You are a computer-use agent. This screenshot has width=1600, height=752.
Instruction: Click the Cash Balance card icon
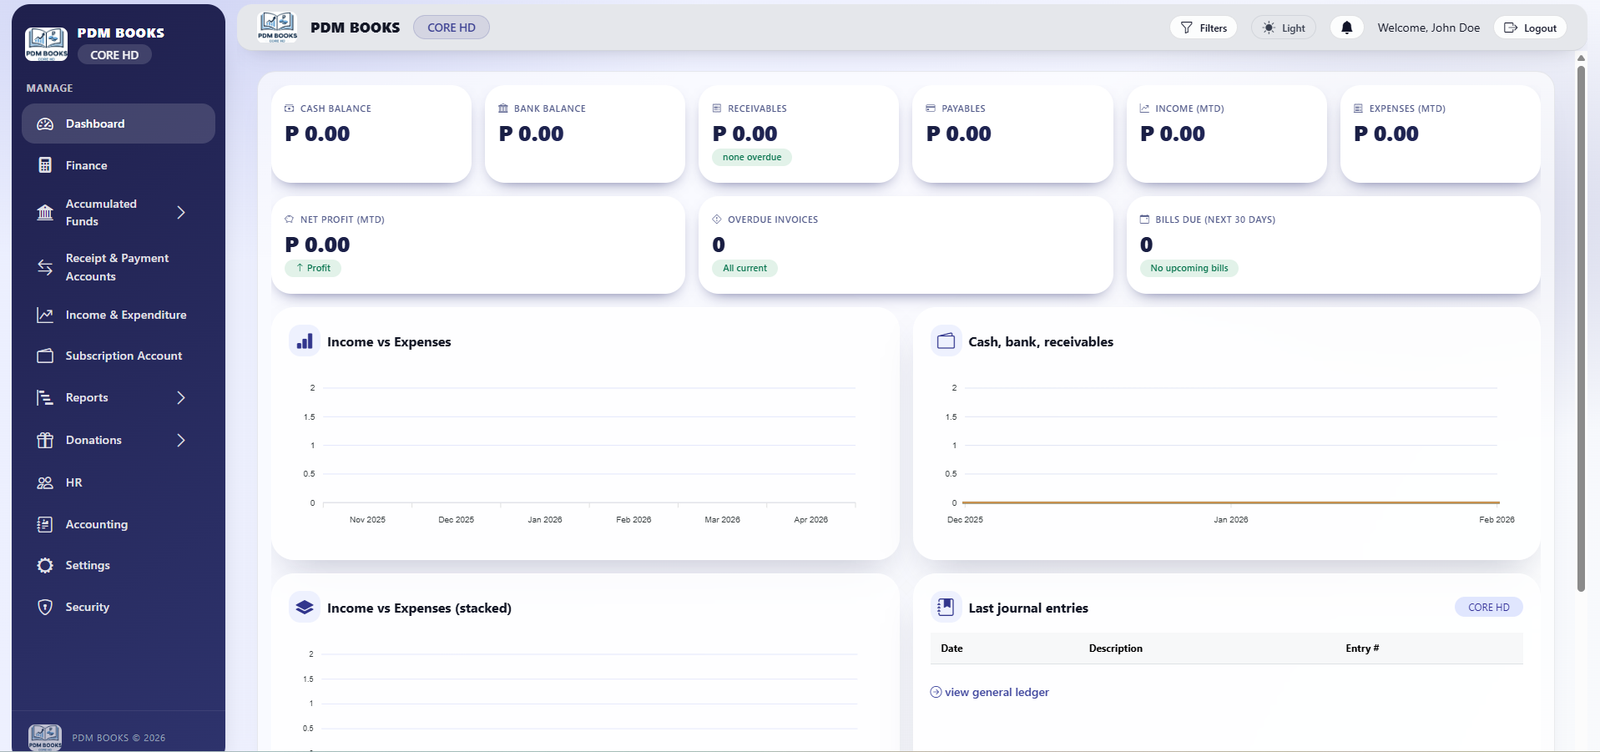pyautogui.click(x=290, y=108)
